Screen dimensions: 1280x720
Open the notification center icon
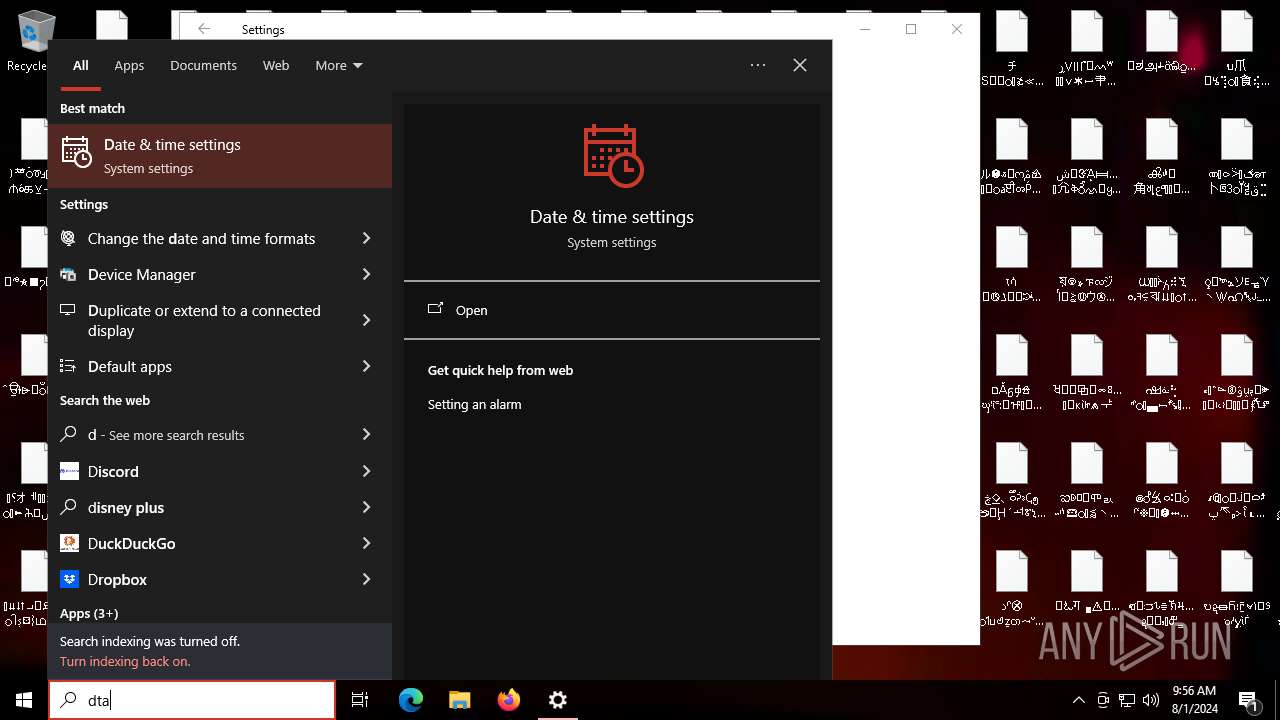(x=1249, y=700)
